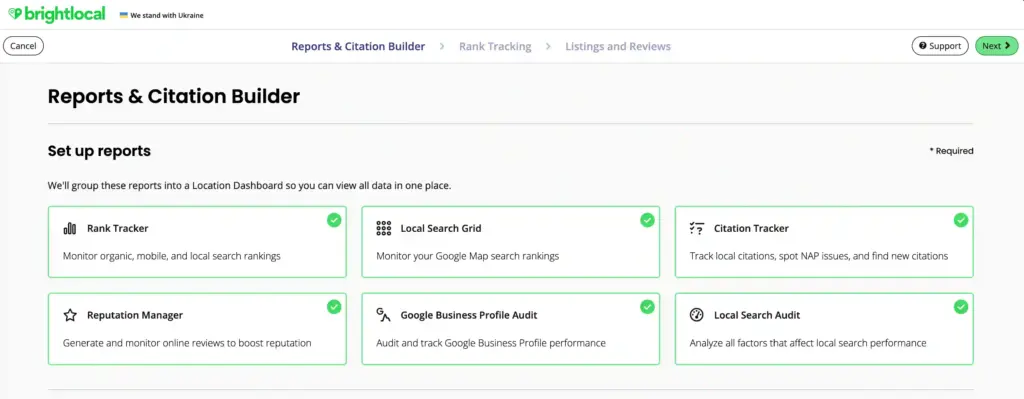Click 'Audit and track Google Business Profile performance'
Viewport: 1024px width, 399px height.
[491, 343]
